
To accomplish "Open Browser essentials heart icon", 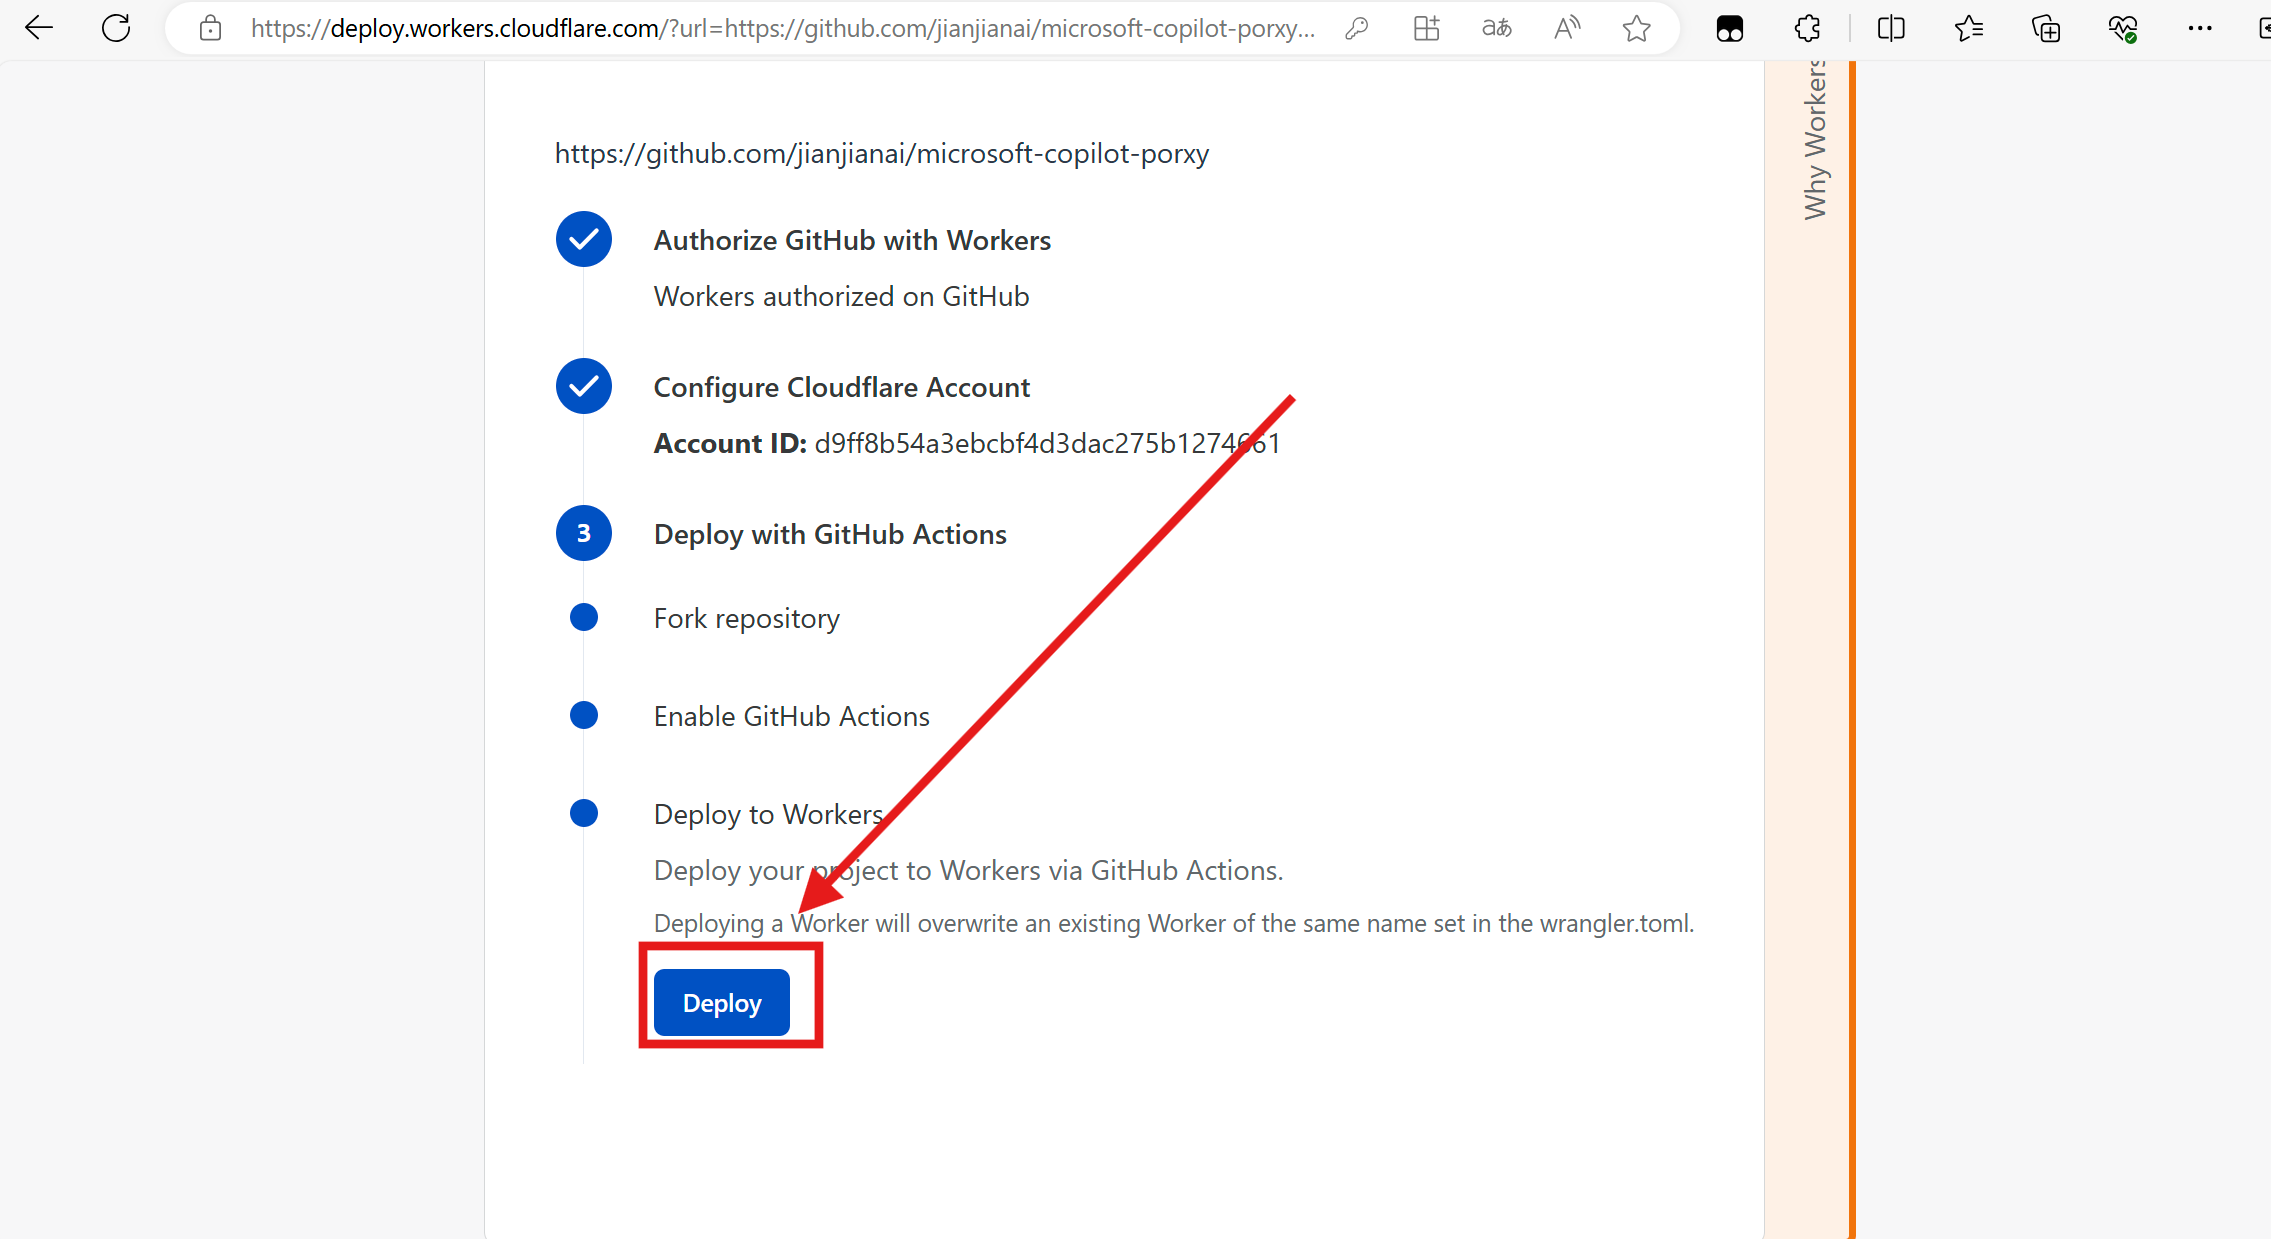I will 2122,28.
